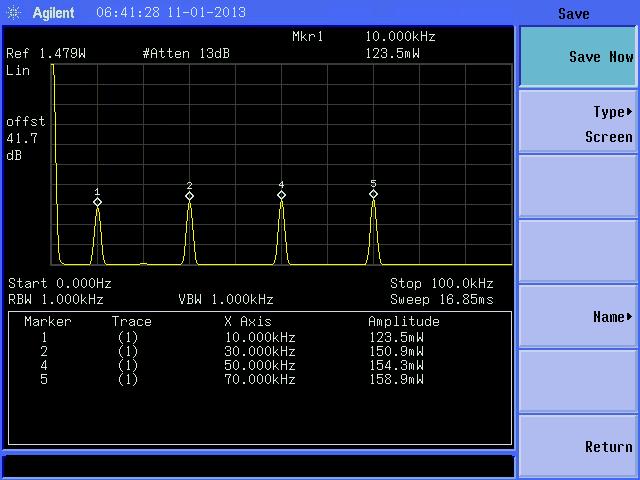Screen dimensions: 640x480
Task: Click the Stop 100.0kHz frequency readout
Action: 442,283
